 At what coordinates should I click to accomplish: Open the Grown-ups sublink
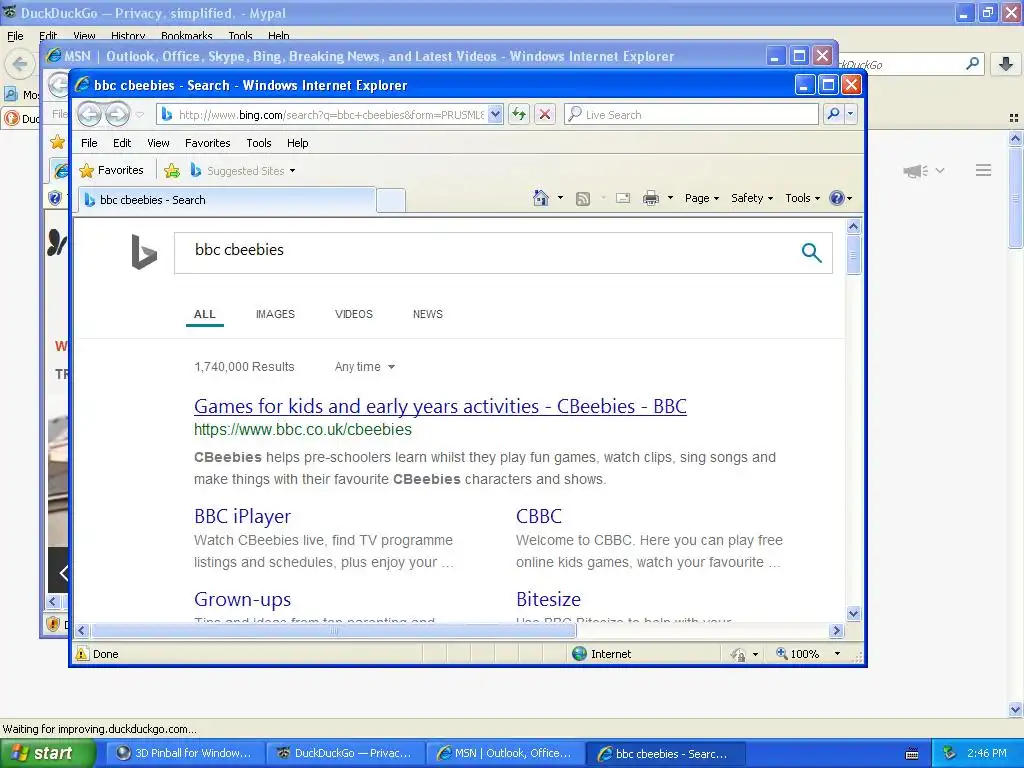[242, 599]
